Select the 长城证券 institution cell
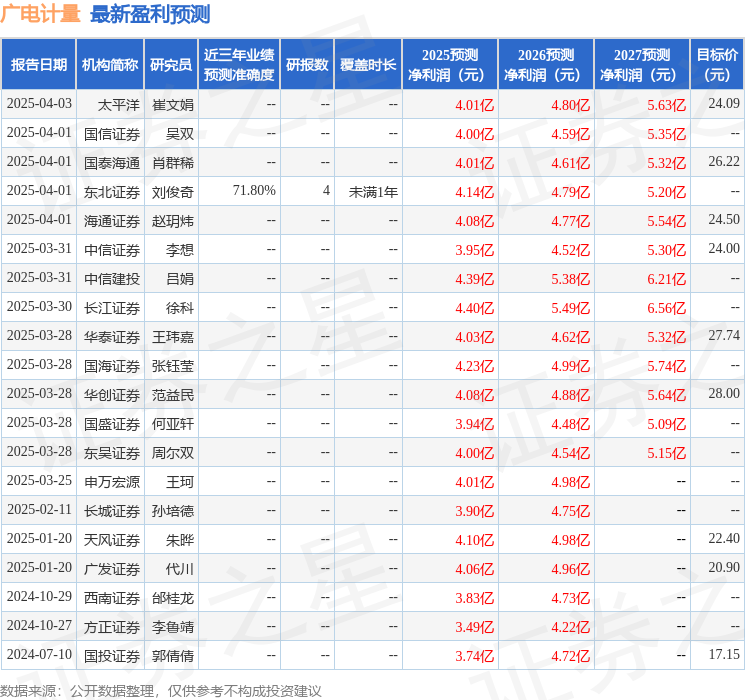745x700 pixels. tap(112, 511)
